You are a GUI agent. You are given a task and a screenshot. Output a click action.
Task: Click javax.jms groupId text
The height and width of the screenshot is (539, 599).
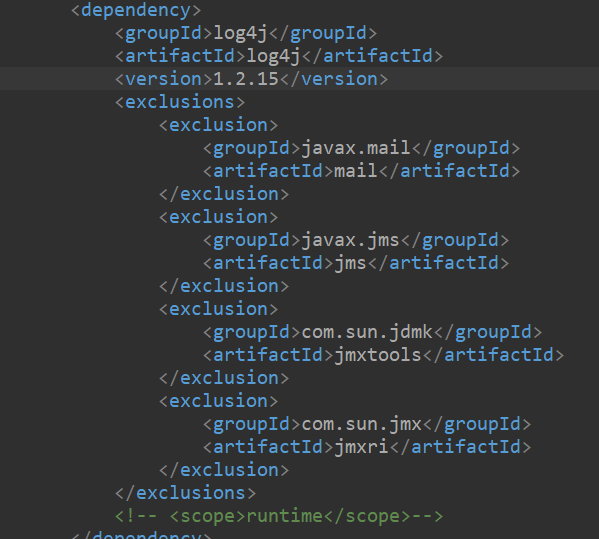pyautogui.click(x=350, y=240)
